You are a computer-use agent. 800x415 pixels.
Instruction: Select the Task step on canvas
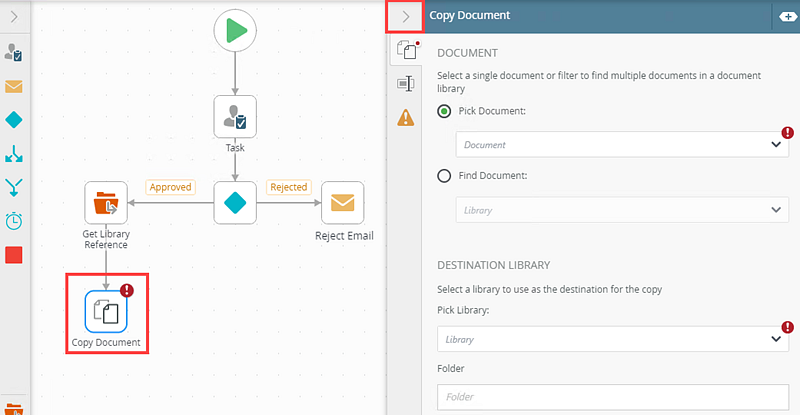click(x=235, y=117)
